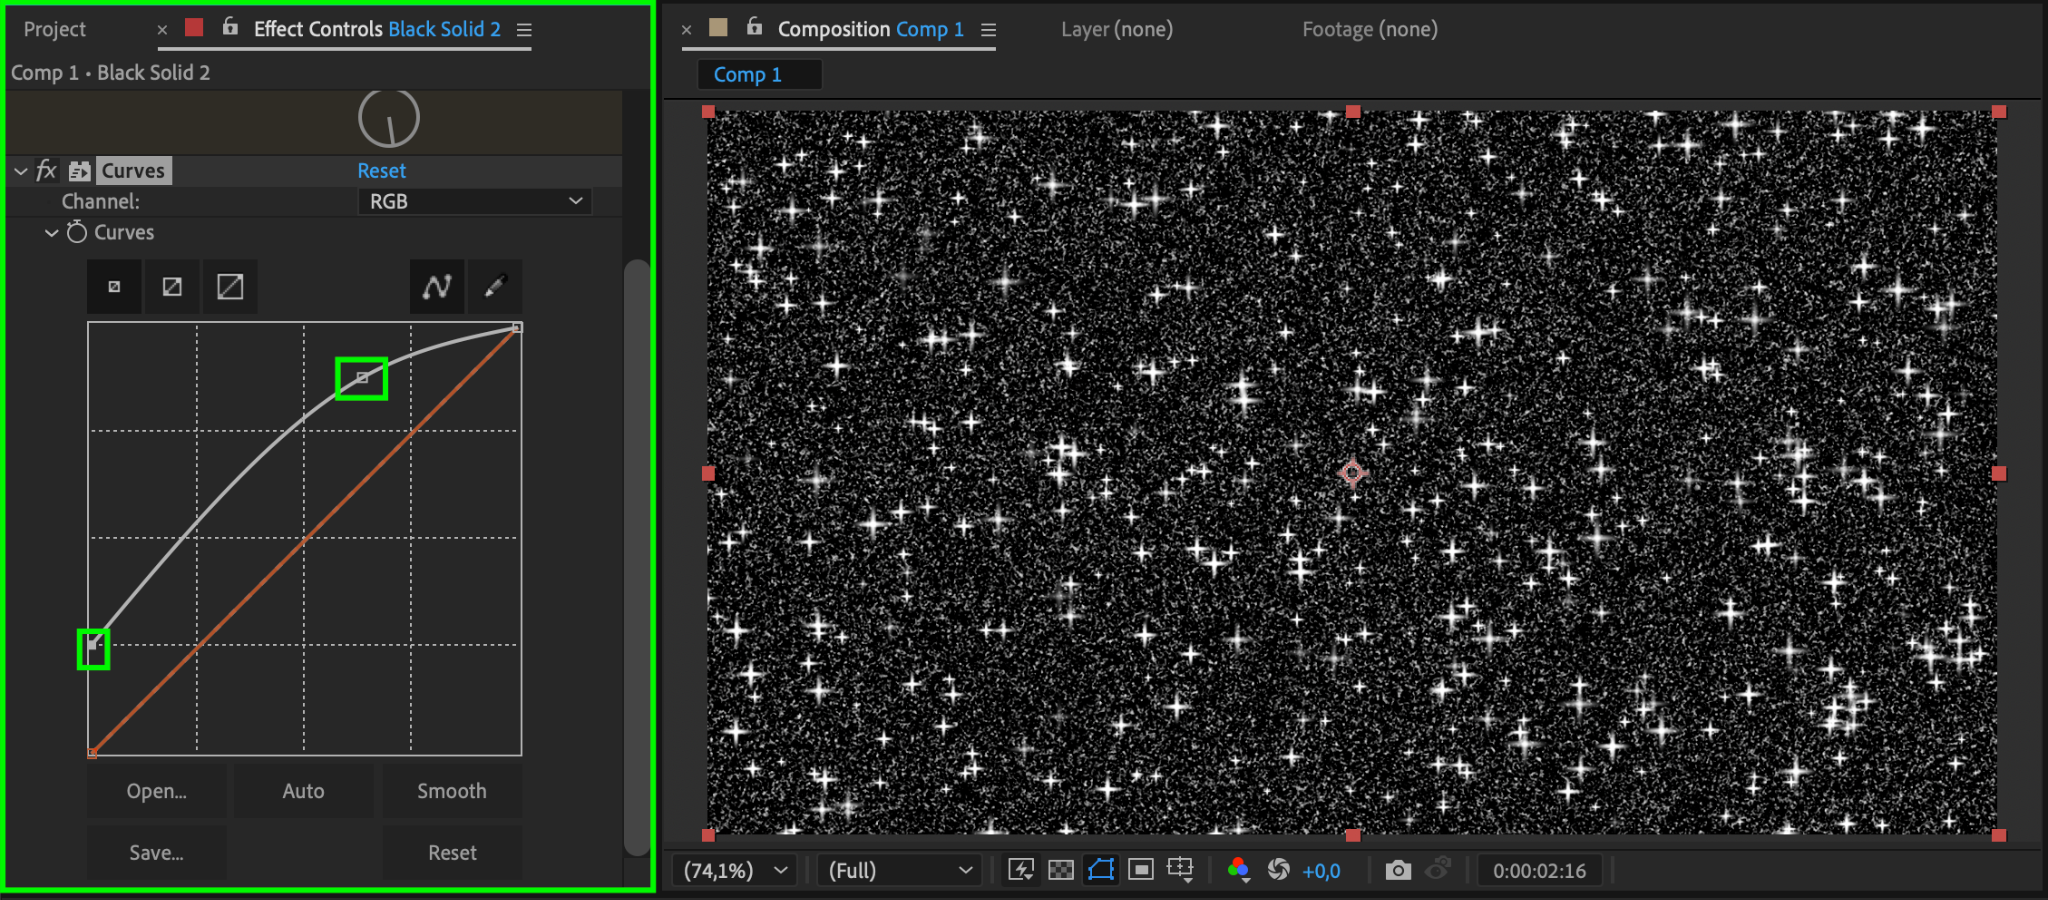This screenshot has height=900, width=2048.
Task: Click the Reset button below curve graph
Action: [x=452, y=853]
